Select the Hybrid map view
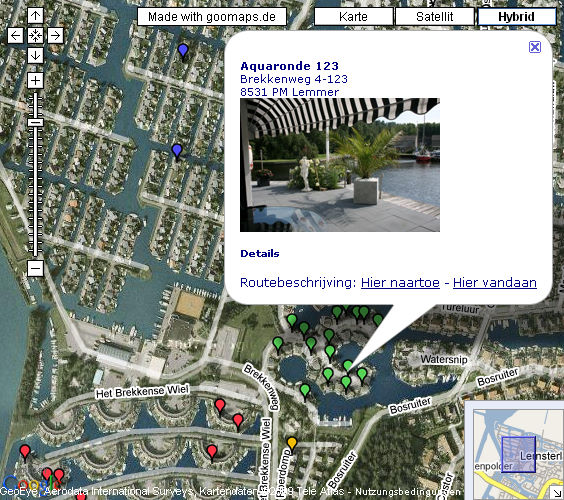 pos(517,17)
